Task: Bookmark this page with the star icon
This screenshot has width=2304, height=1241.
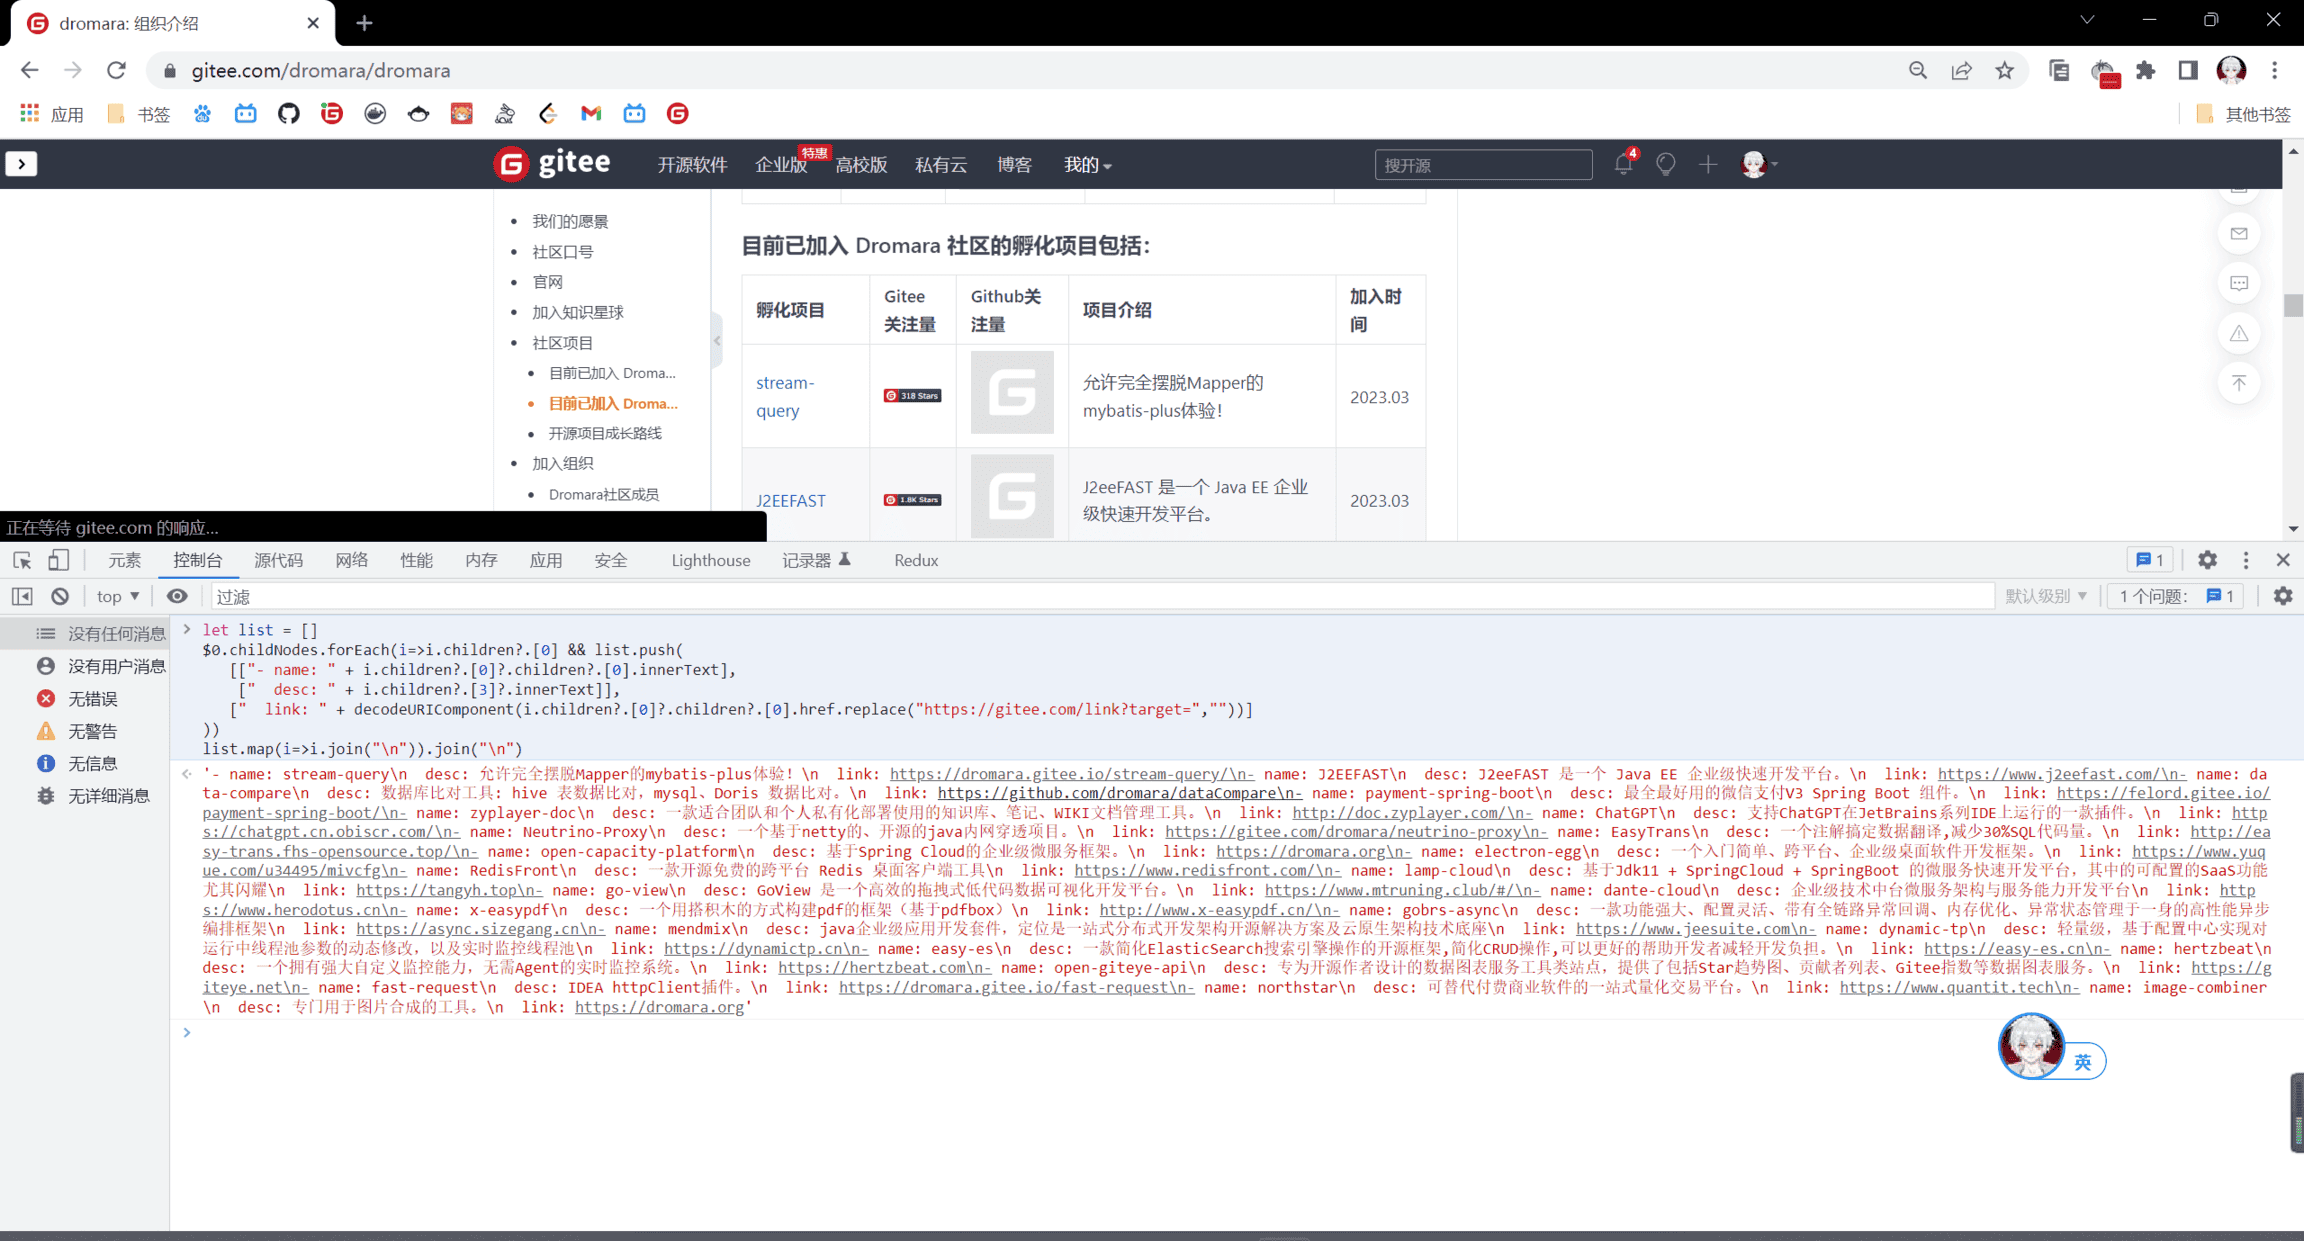Action: tap(2004, 70)
